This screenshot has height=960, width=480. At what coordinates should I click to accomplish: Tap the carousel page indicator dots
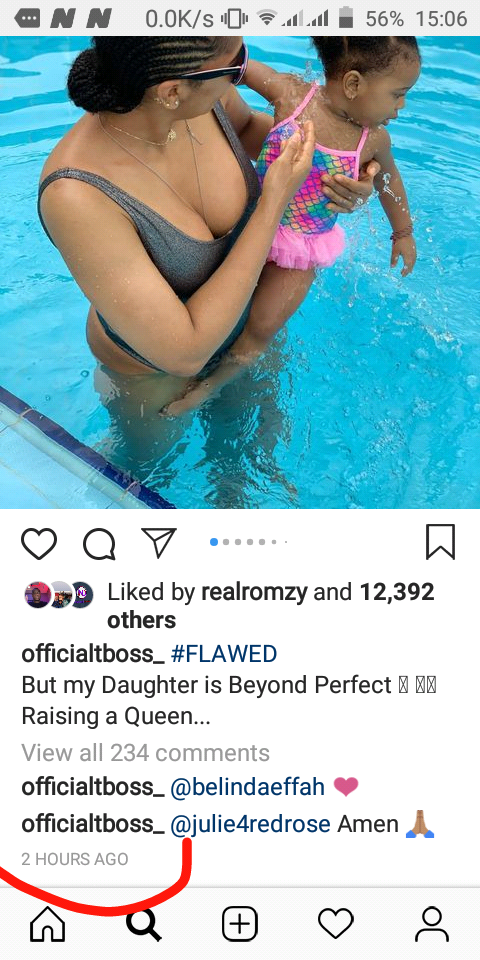(249, 542)
